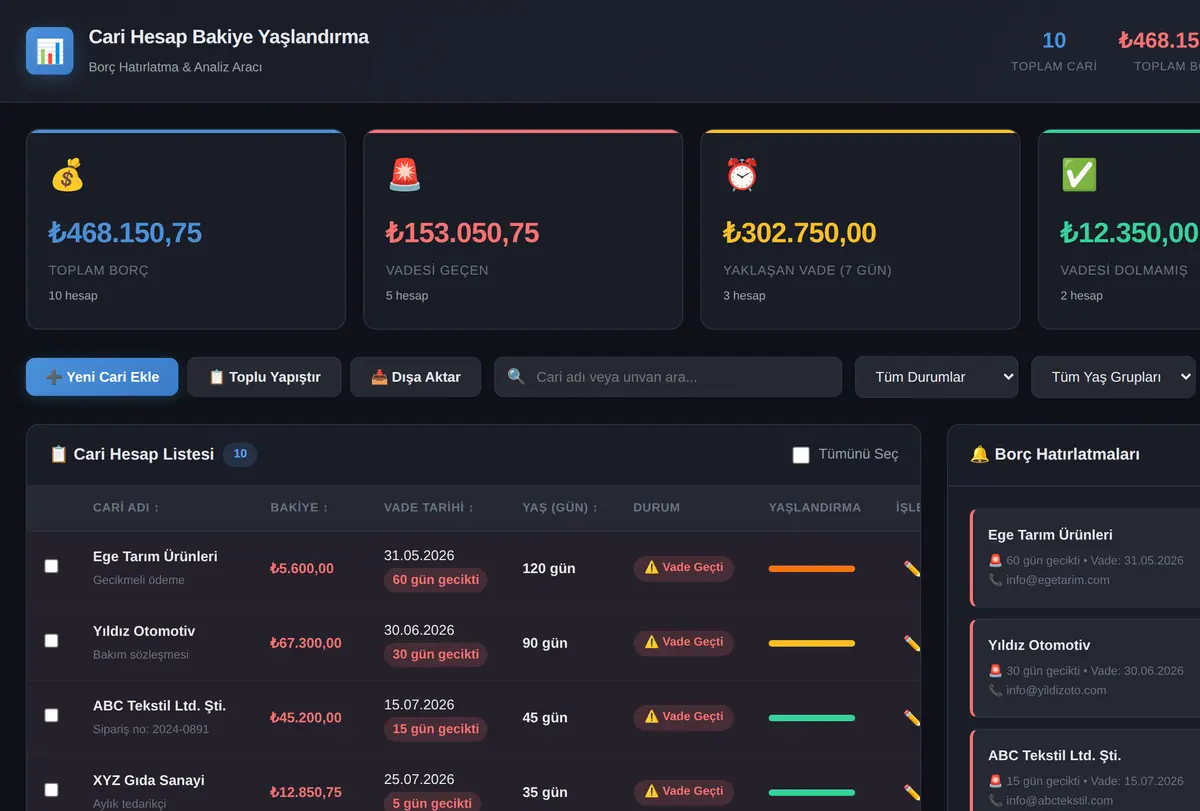Click the '10' count badge beside Cari Hesap Listesi
This screenshot has width=1200, height=811.
pyautogui.click(x=240, y=454)
